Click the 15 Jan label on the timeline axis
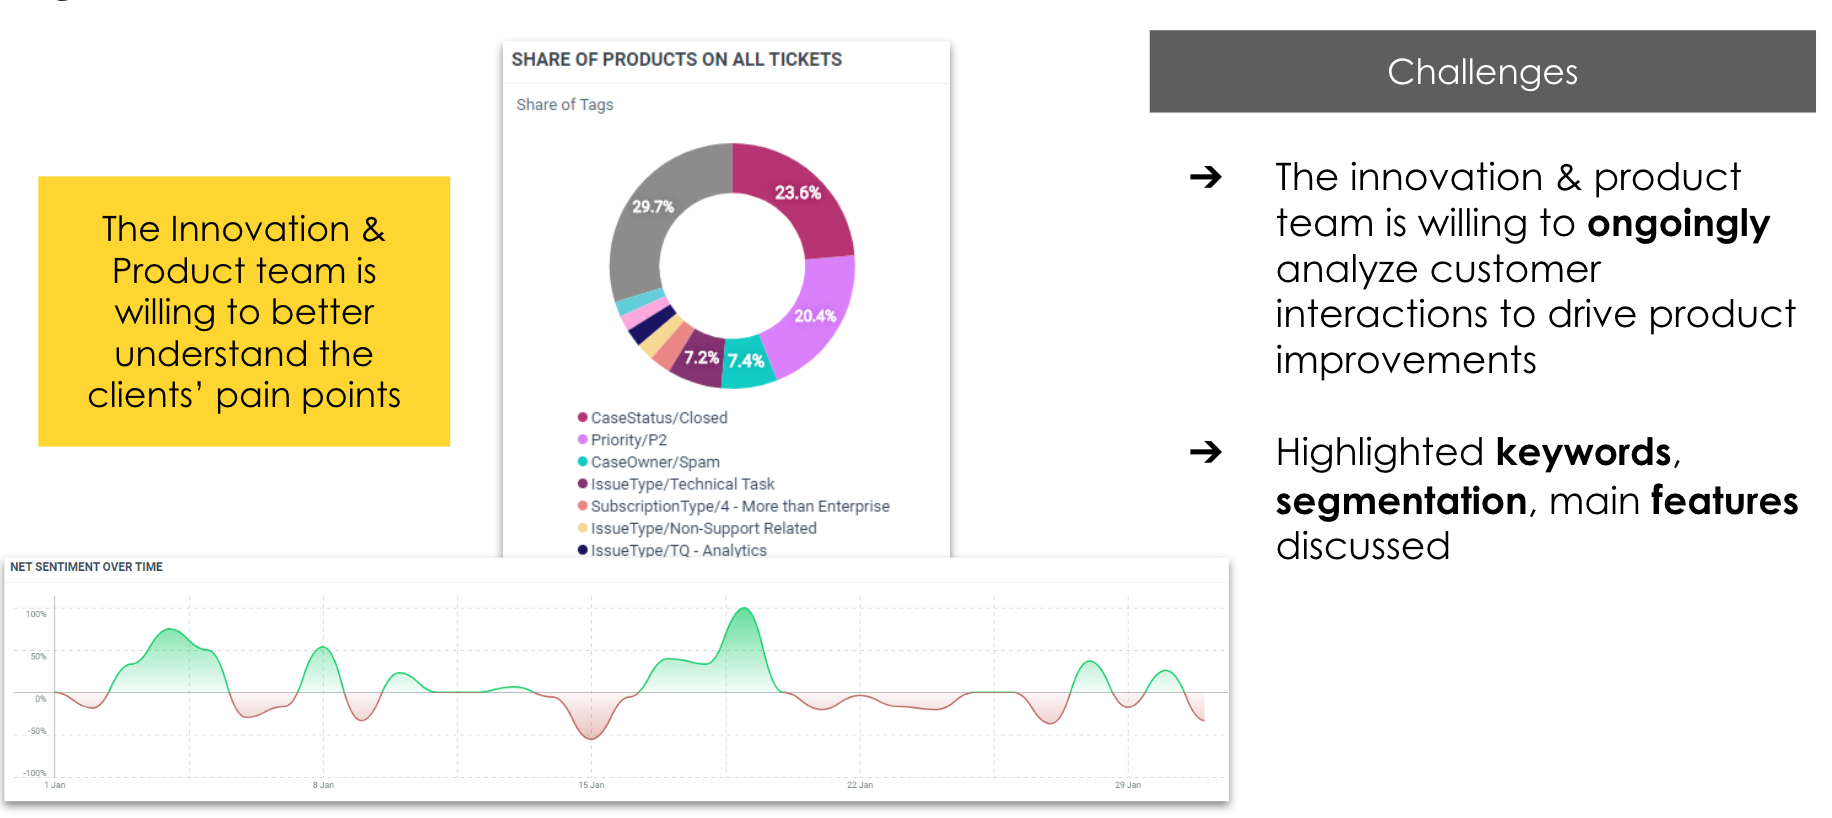1832x818 pixels. tap(591, 785)
